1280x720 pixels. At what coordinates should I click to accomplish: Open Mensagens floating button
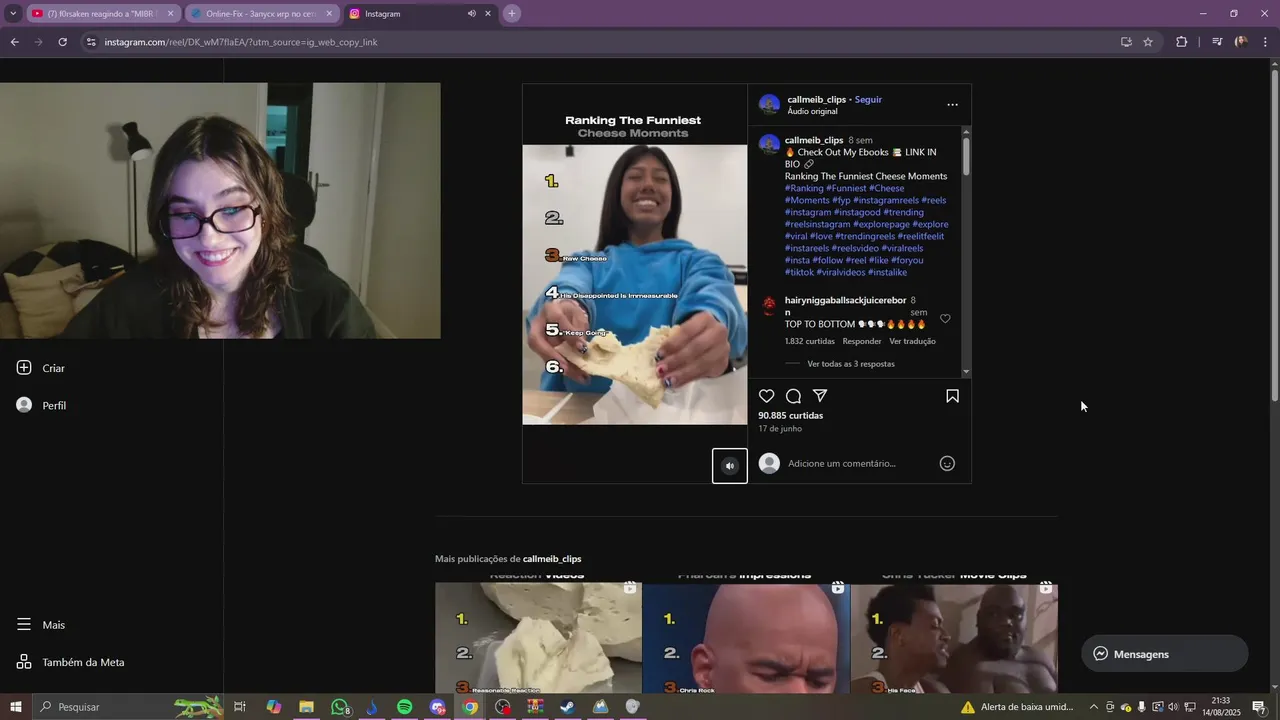pyautogui.click(x=1165, y=654)
